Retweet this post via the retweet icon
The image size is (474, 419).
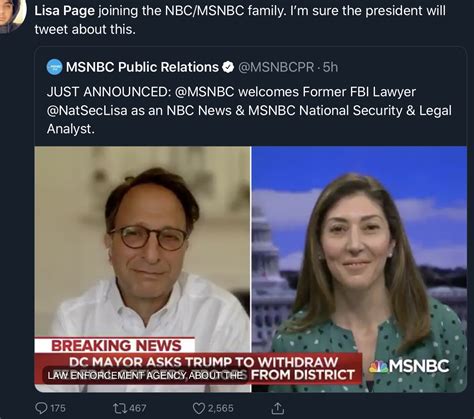tap(120, 408)
